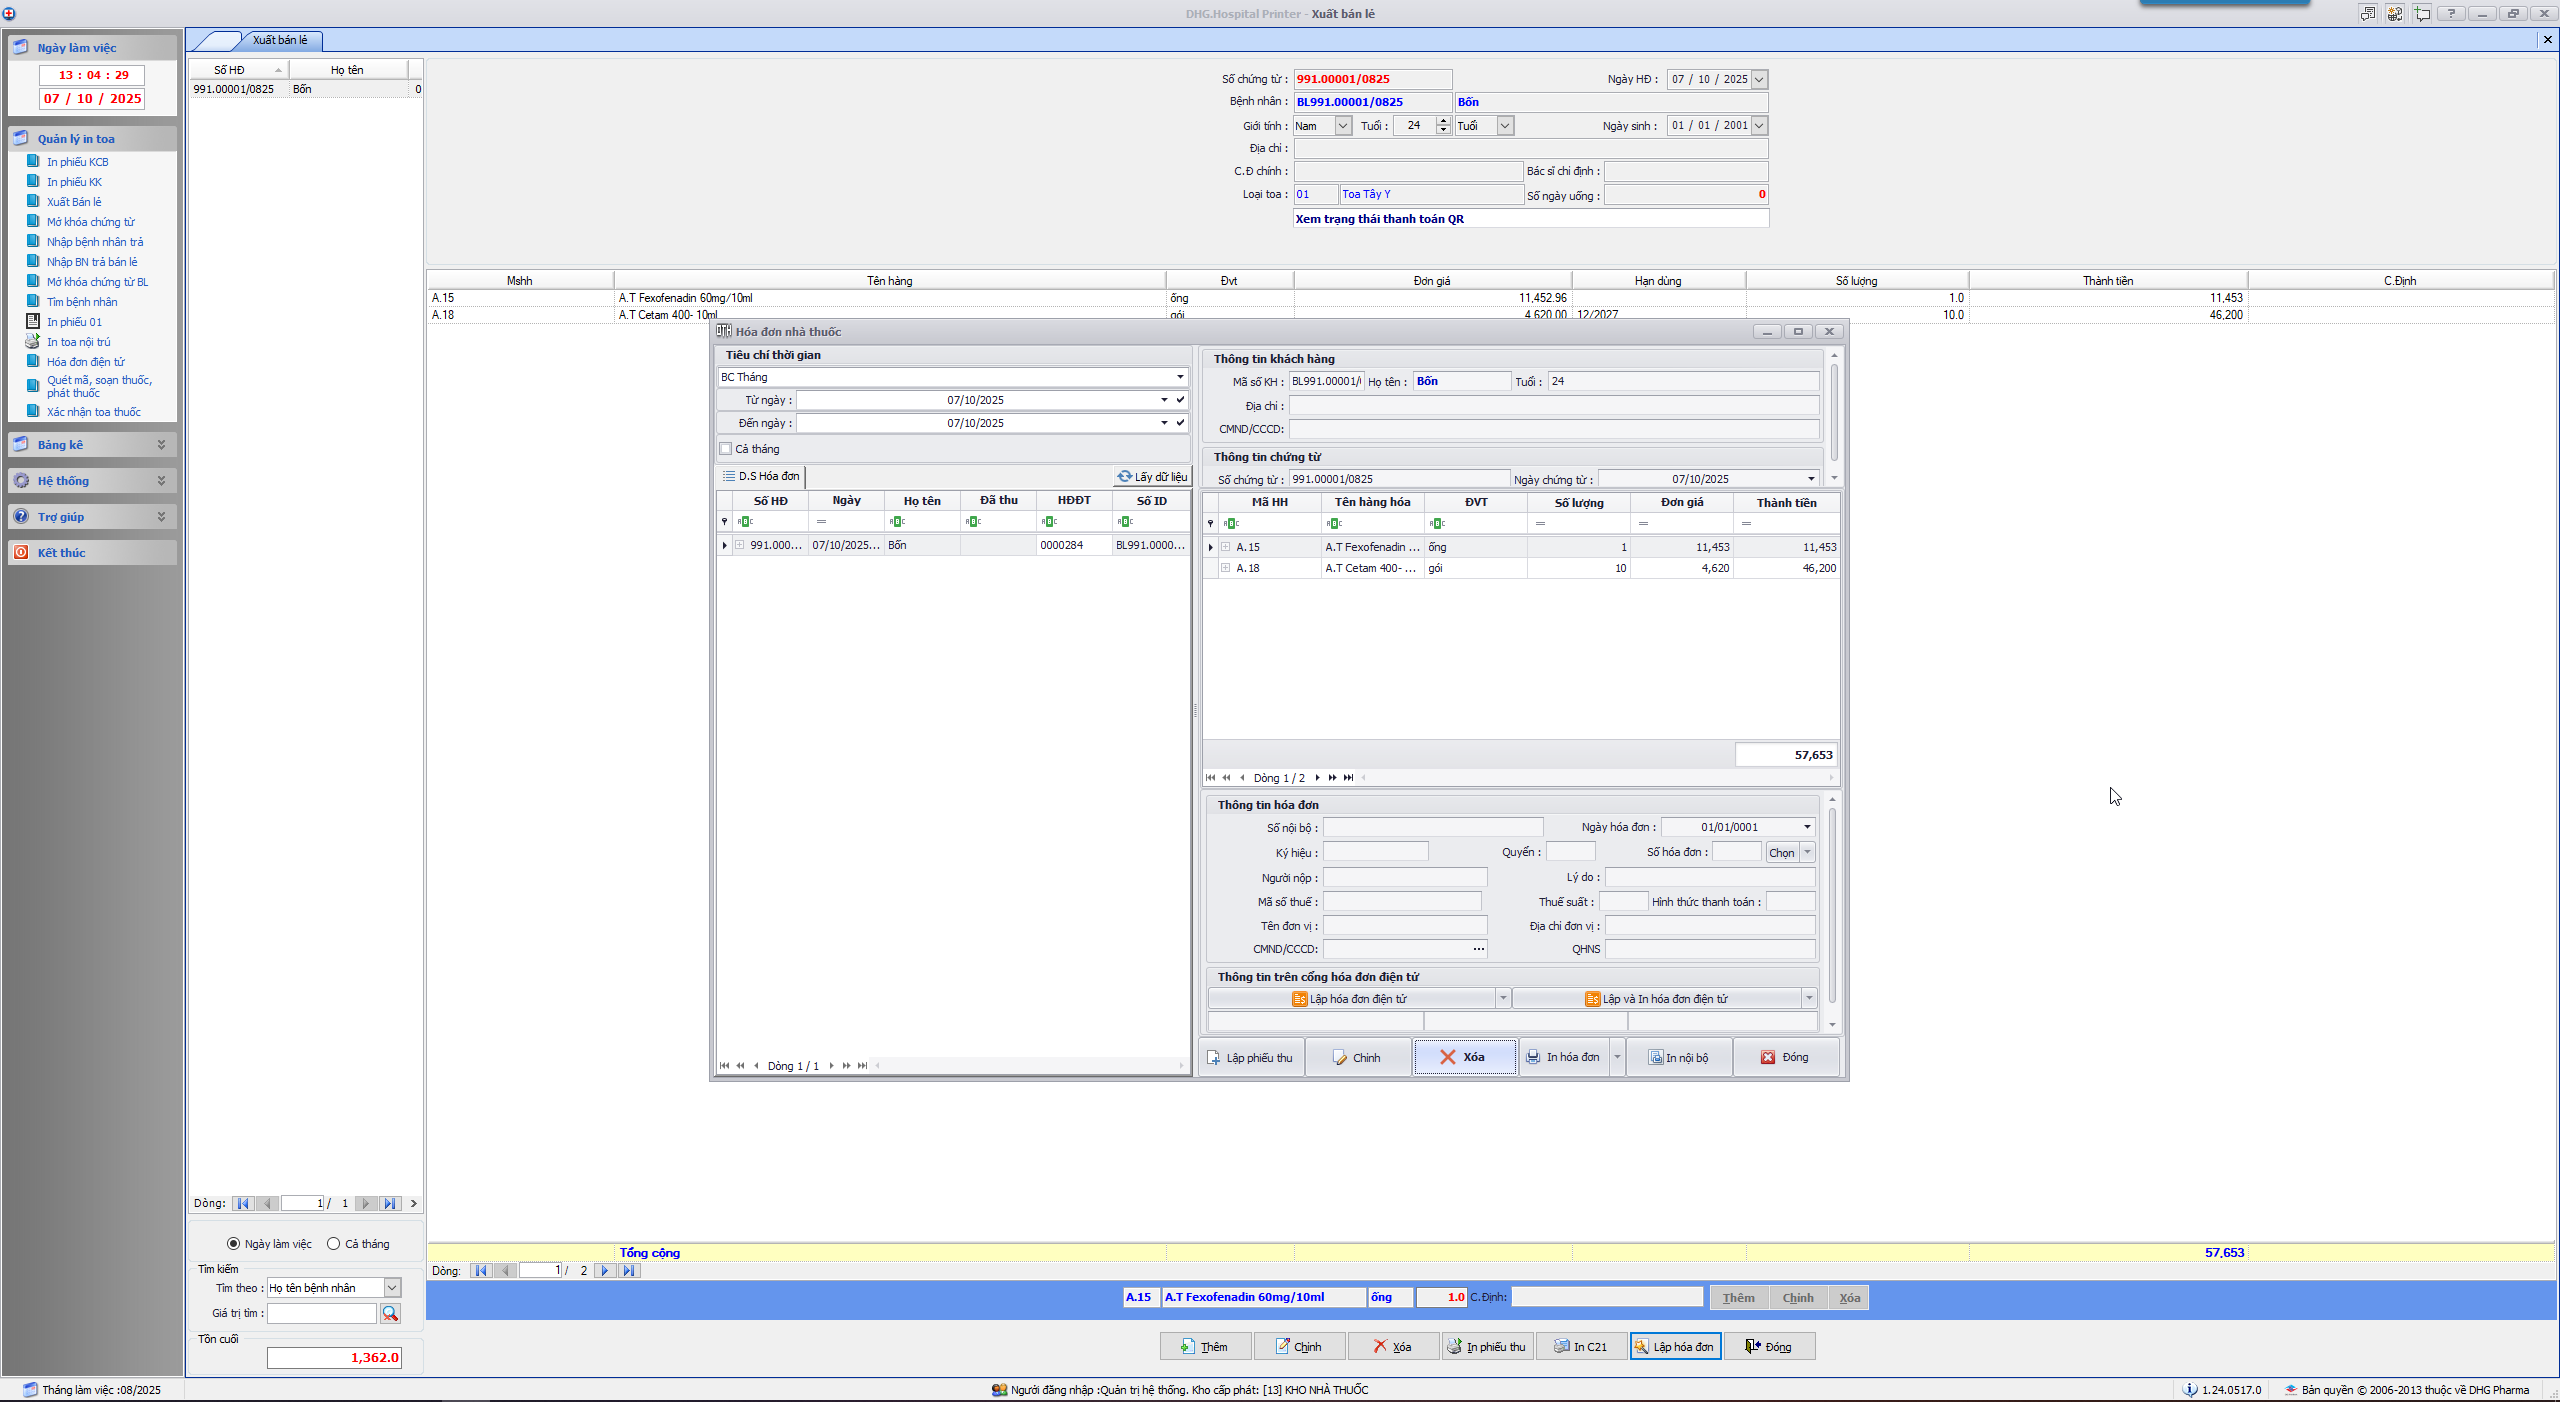Image resolution: width=2560 pixels, height=1402 pixels.
Task: Open Hóa đơn điện tử menu item
Action: pos(85,361)
